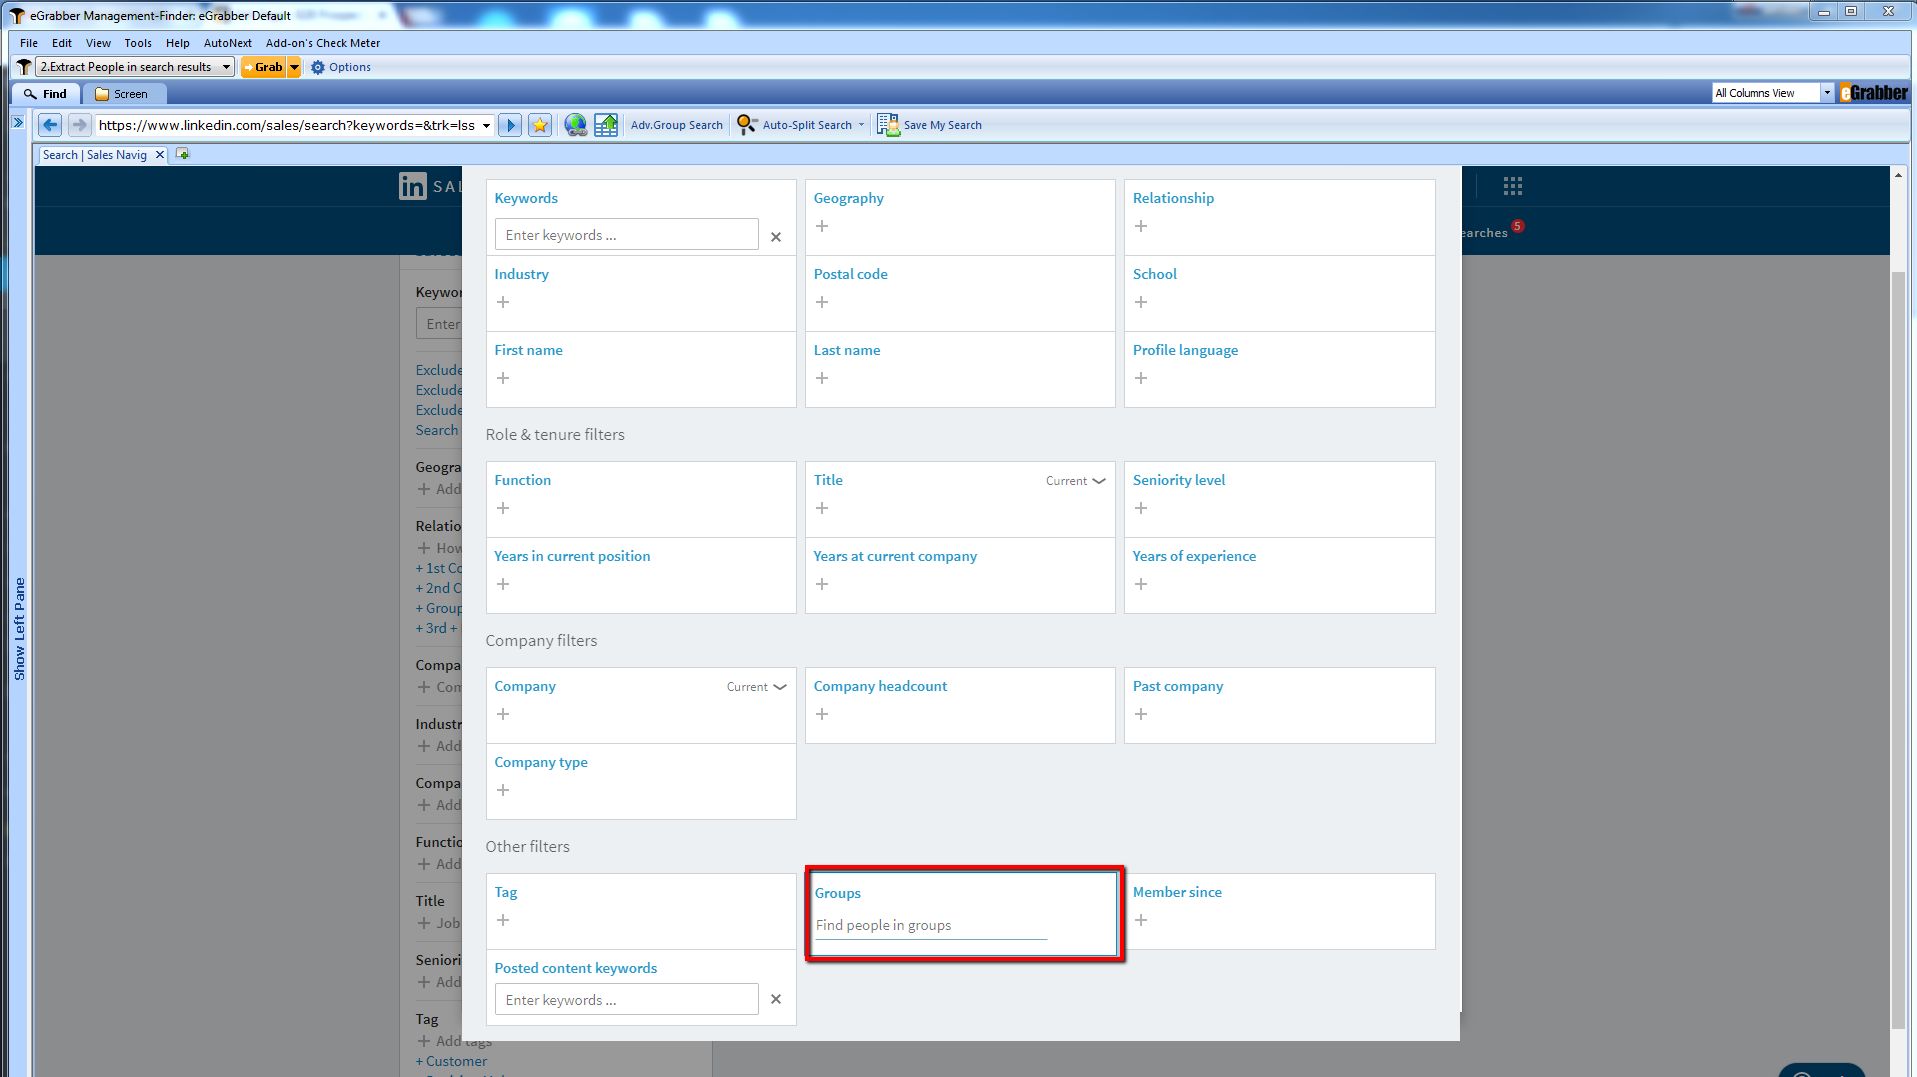Click the globe web search icon

coord(575,125)
